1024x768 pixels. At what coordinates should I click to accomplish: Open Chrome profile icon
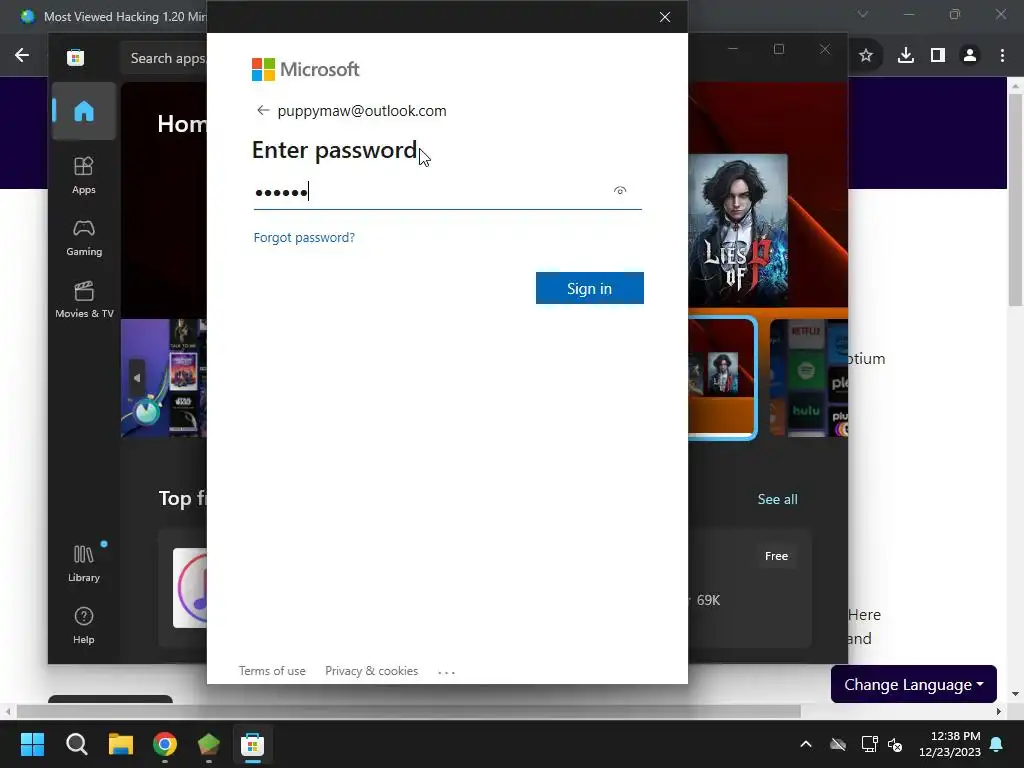pos(970,56)
